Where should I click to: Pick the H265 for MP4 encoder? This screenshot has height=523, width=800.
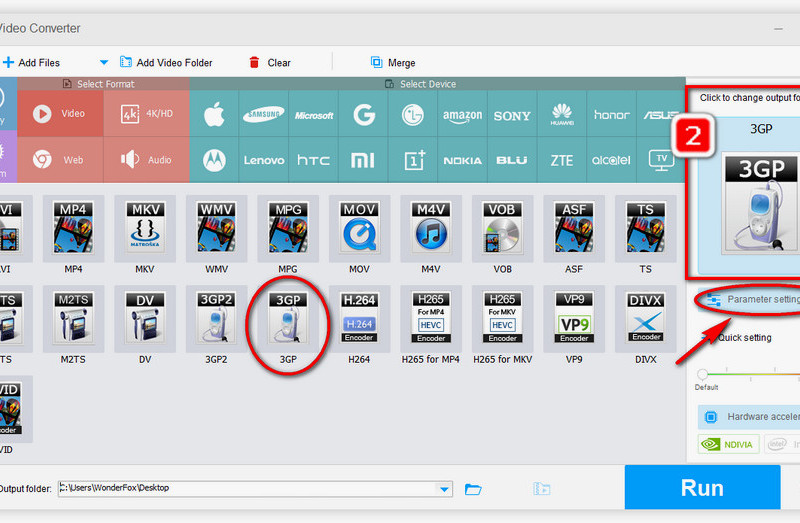point(431,318)
